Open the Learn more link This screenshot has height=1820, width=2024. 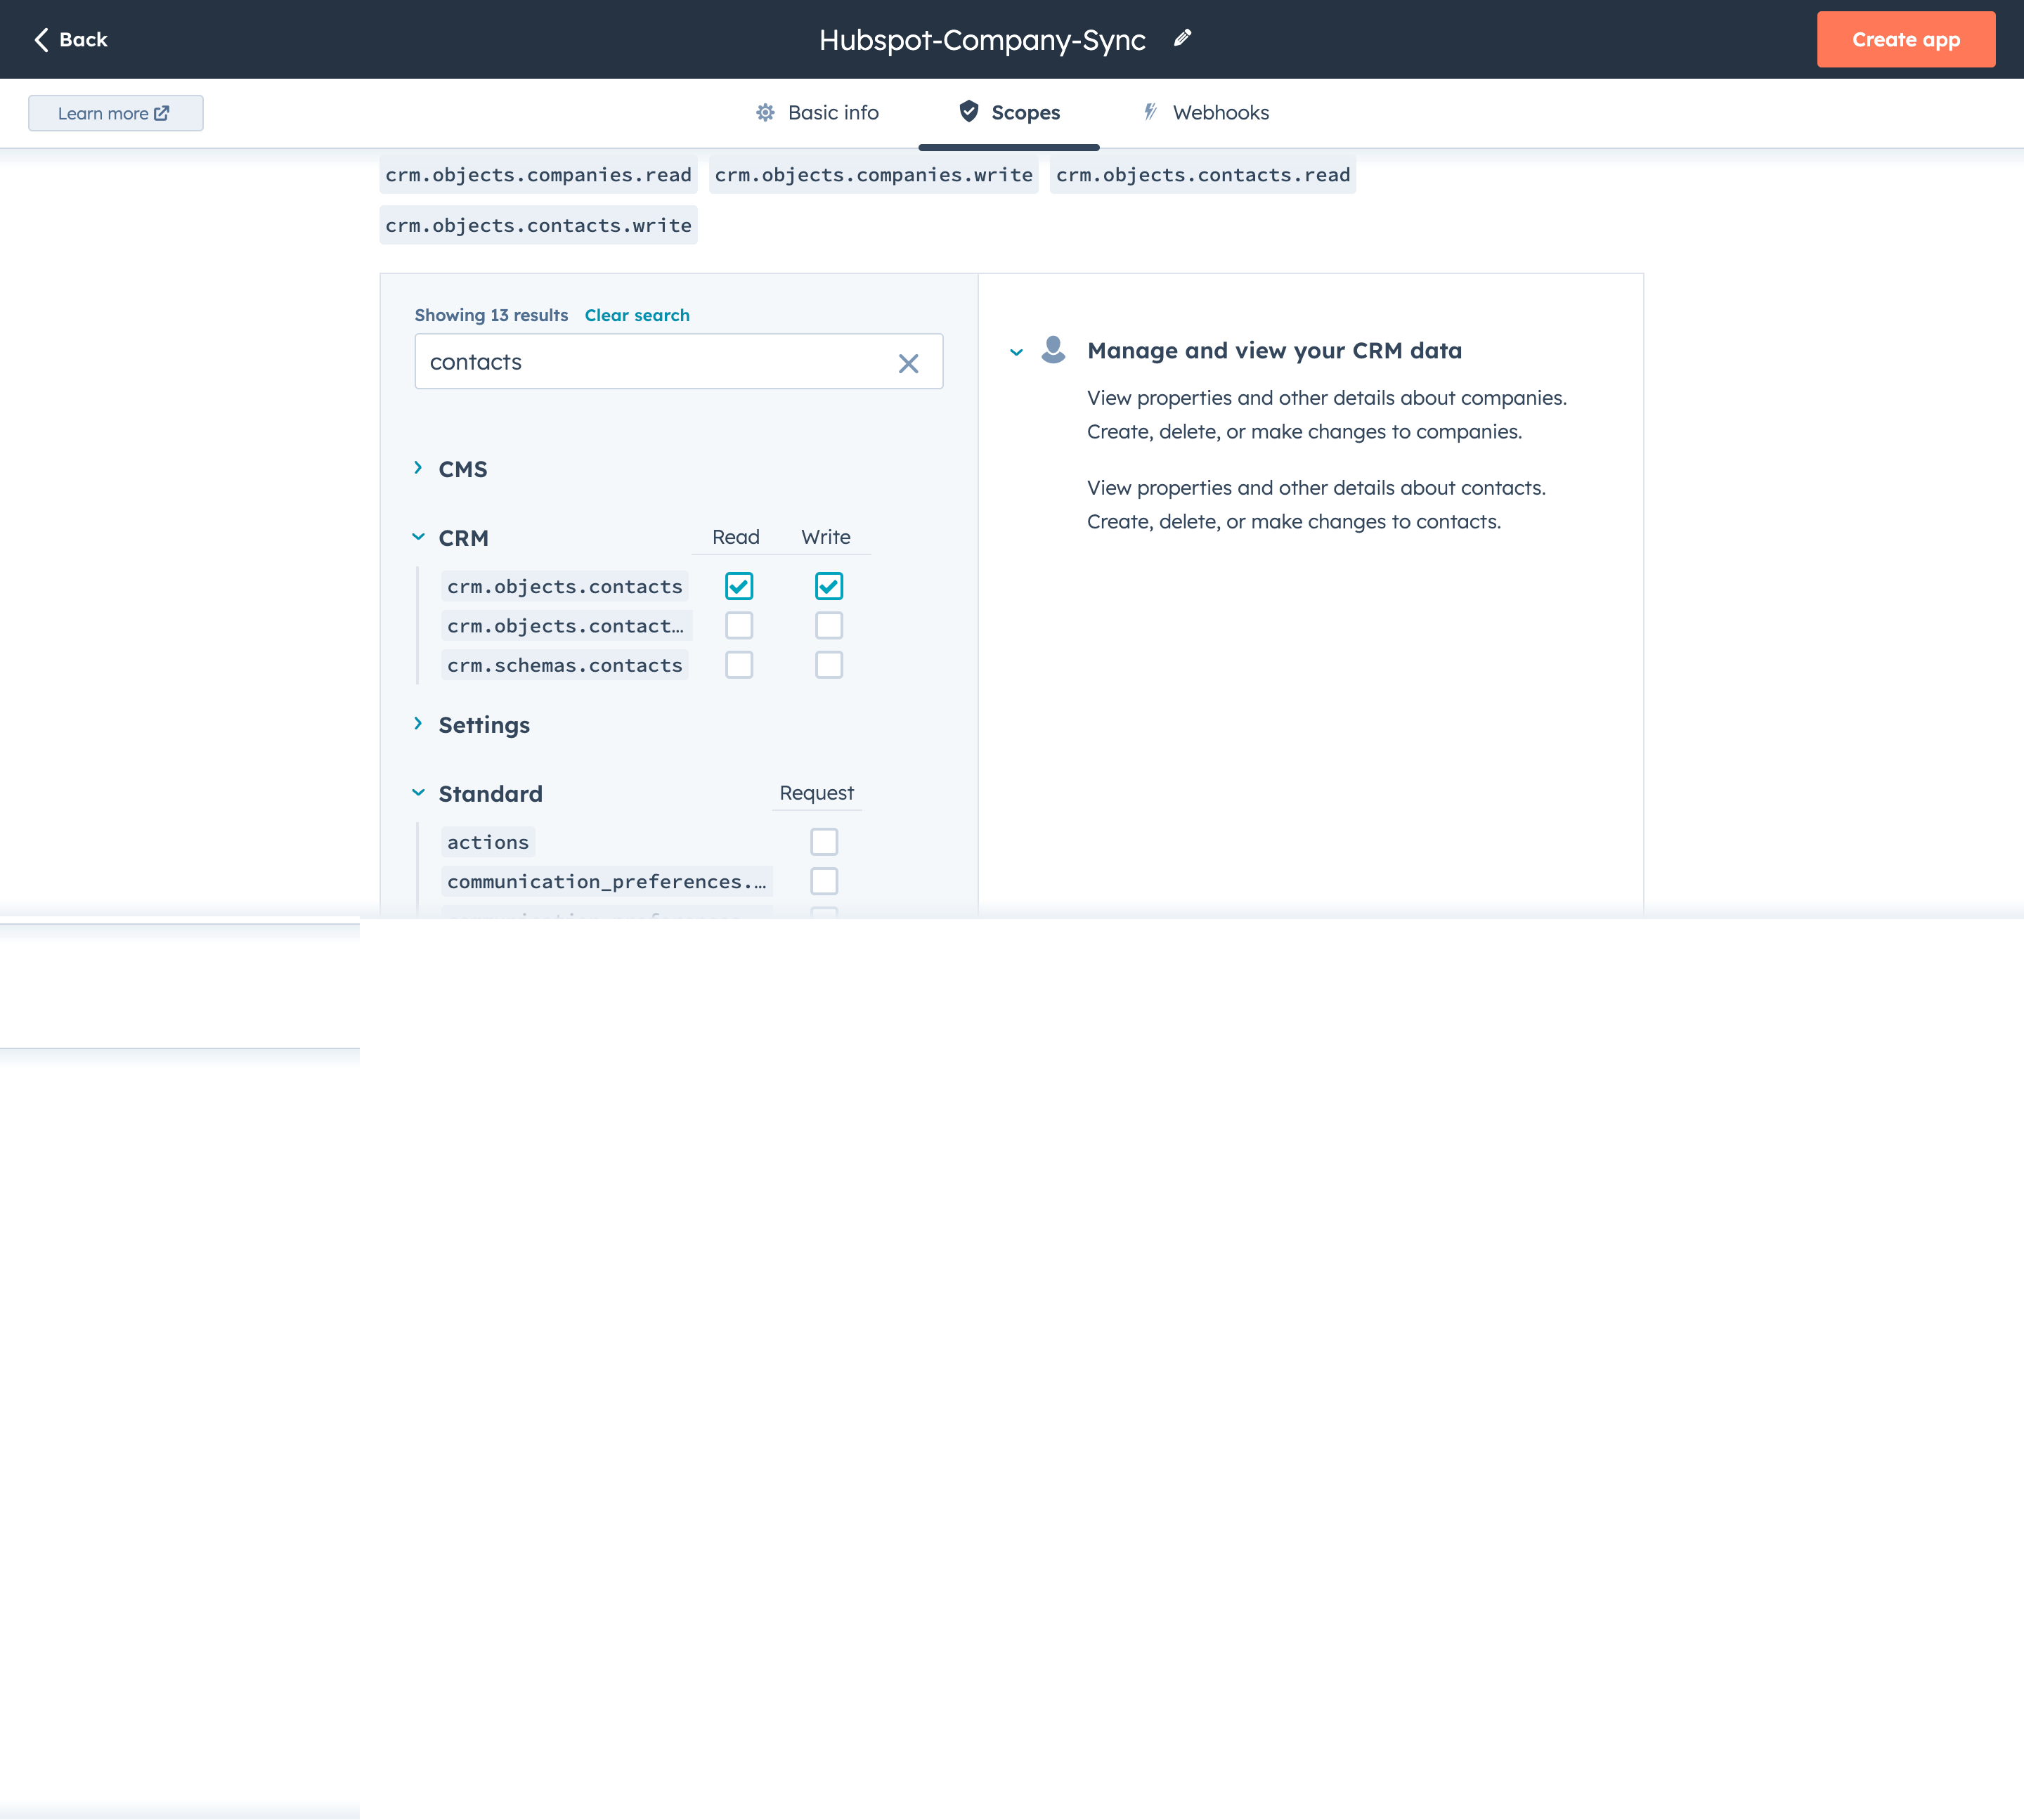click(115, 113)
